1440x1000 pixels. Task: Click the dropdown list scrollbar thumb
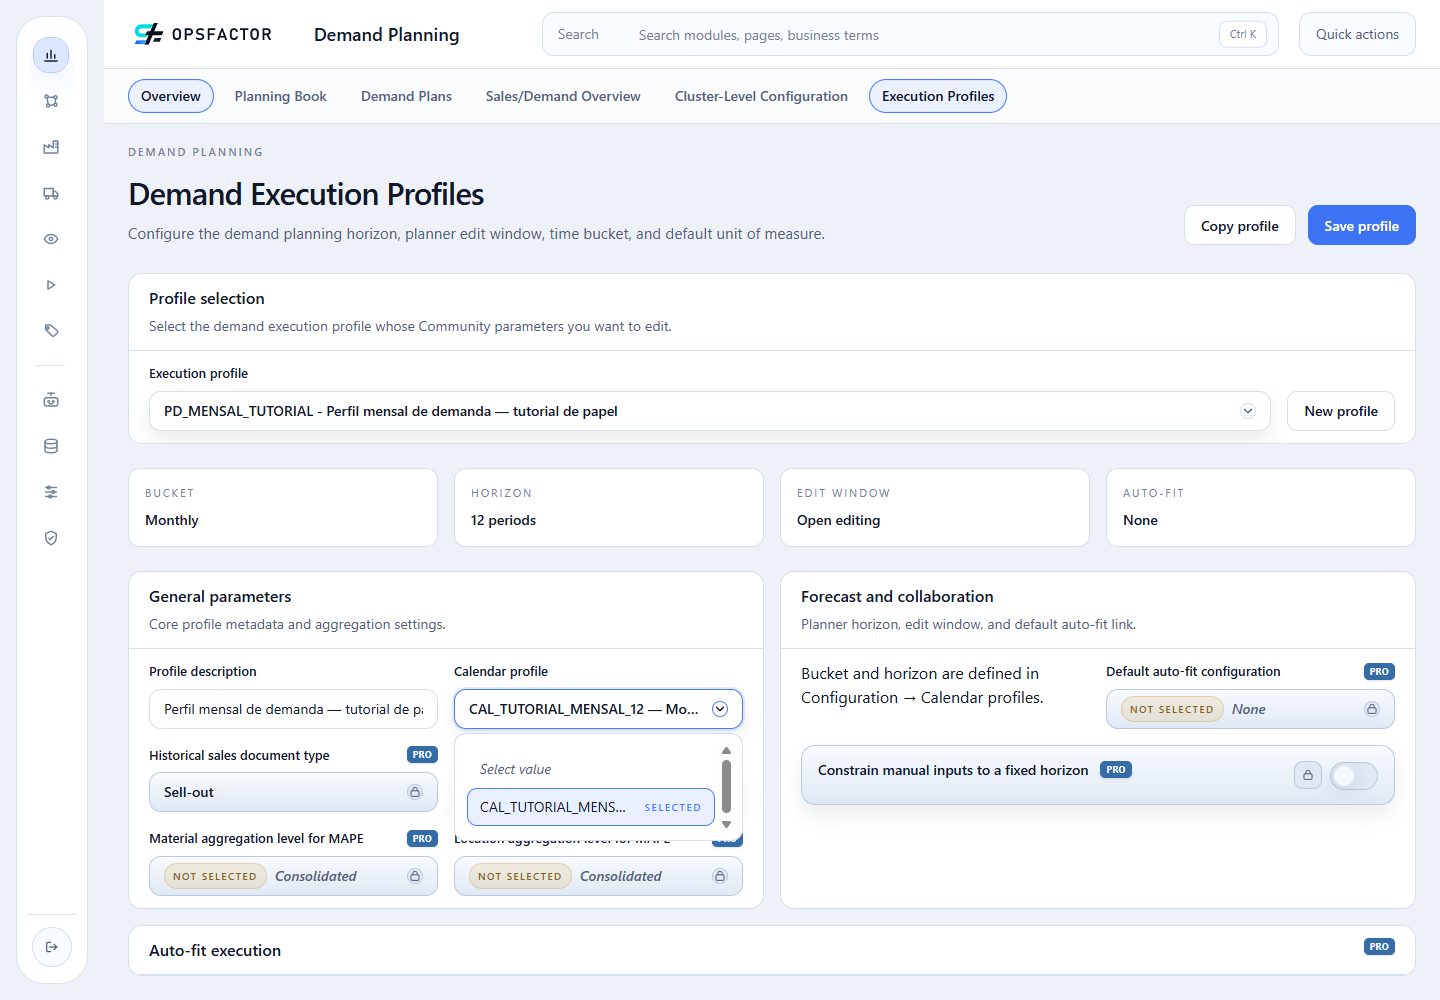pyautogui.click(x=726, y=787)
